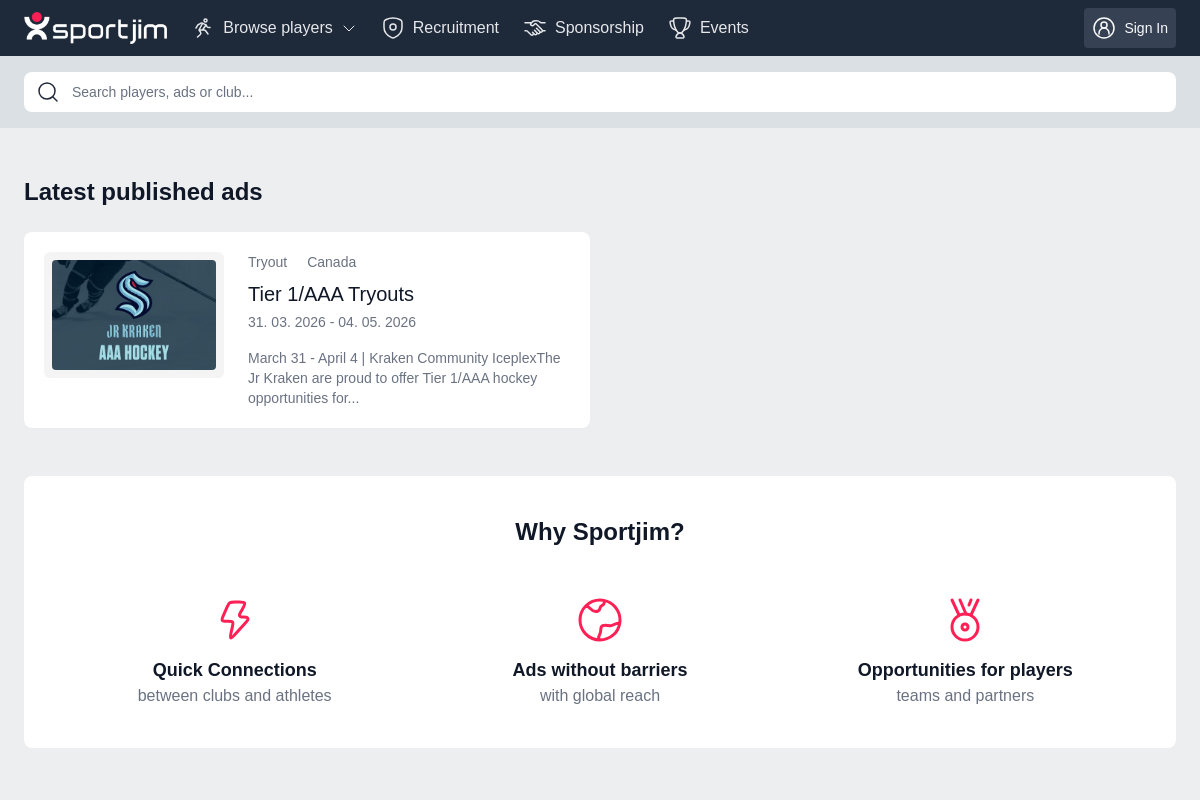Open the Sponsorship section
Image resolution: width=1200 pixels, height=800 pixels.
599,28
